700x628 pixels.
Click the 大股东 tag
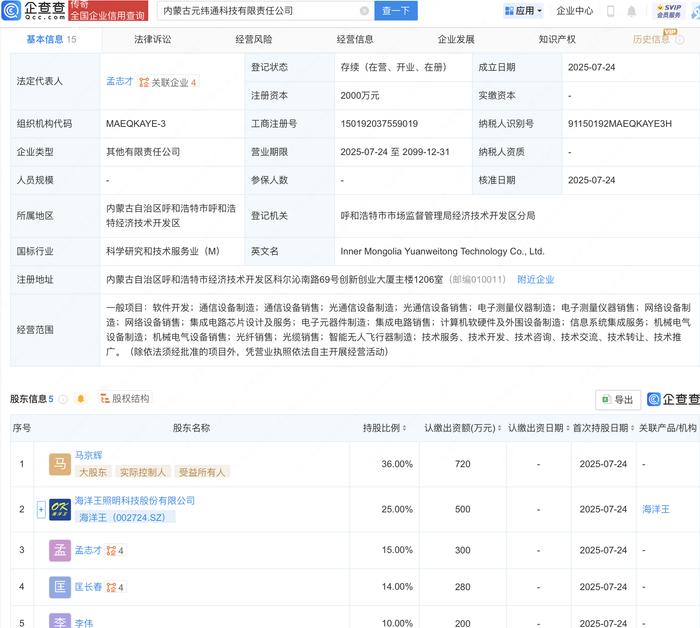[x=93, y=472]
